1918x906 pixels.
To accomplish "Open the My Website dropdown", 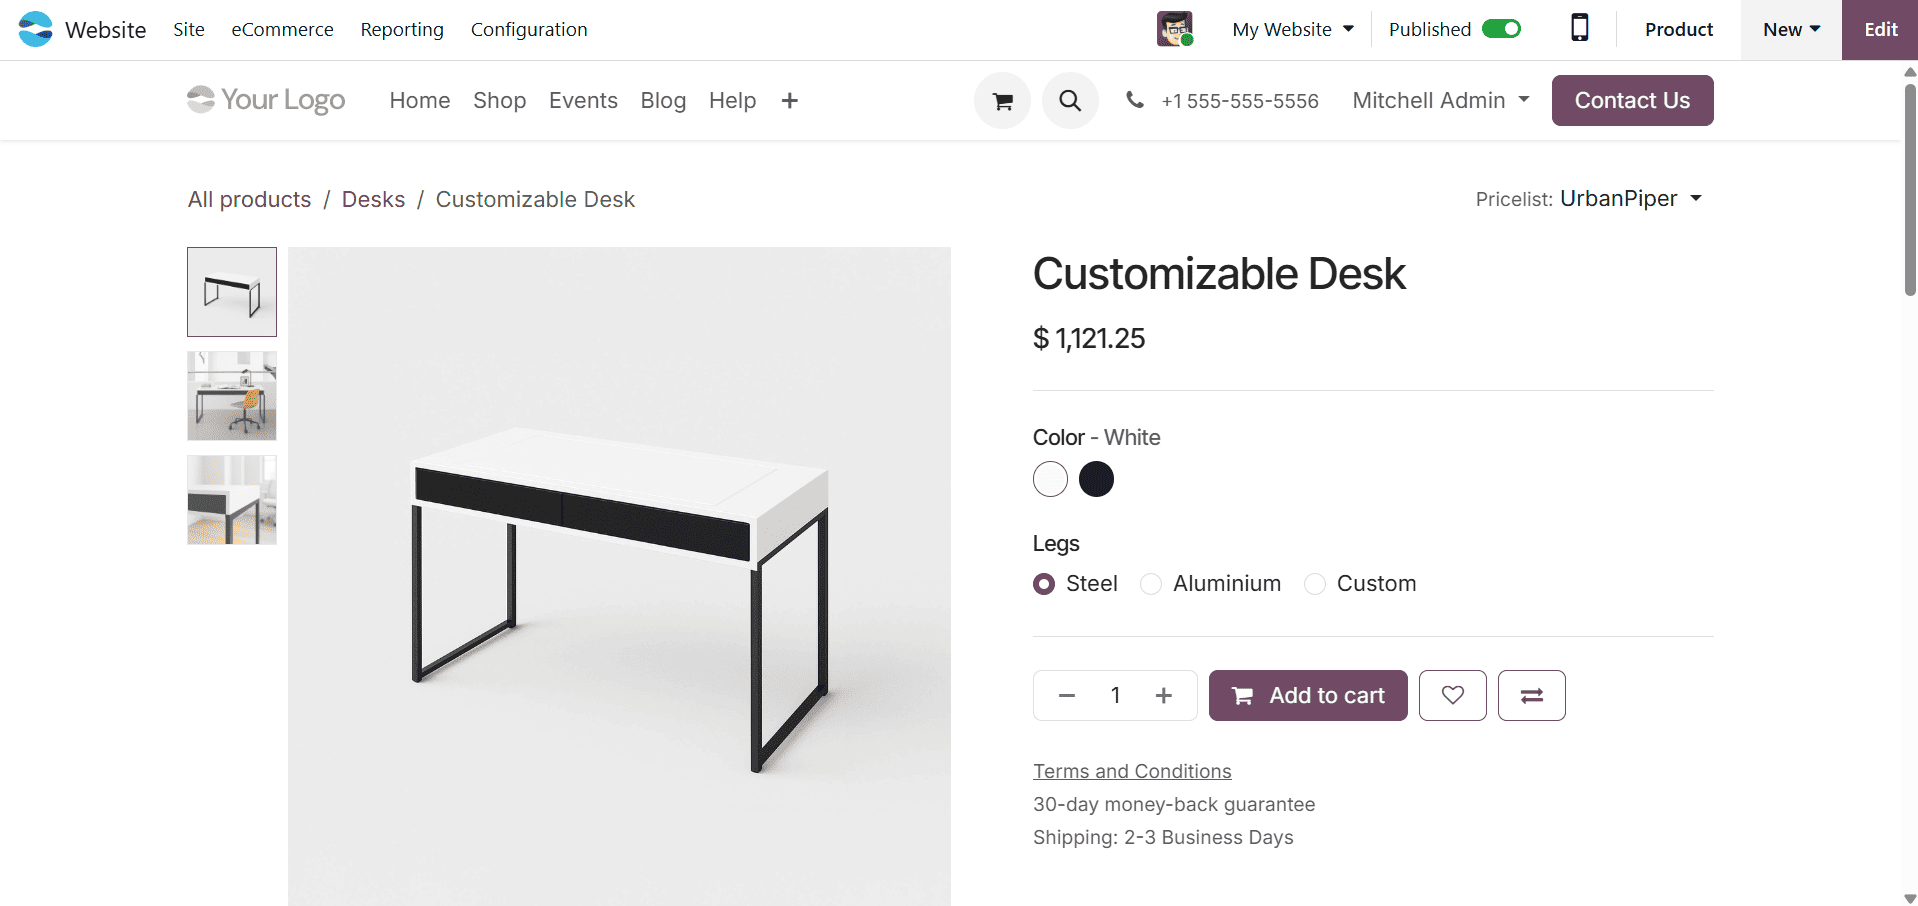I will pyautogui.click(x=1292, y=29).
